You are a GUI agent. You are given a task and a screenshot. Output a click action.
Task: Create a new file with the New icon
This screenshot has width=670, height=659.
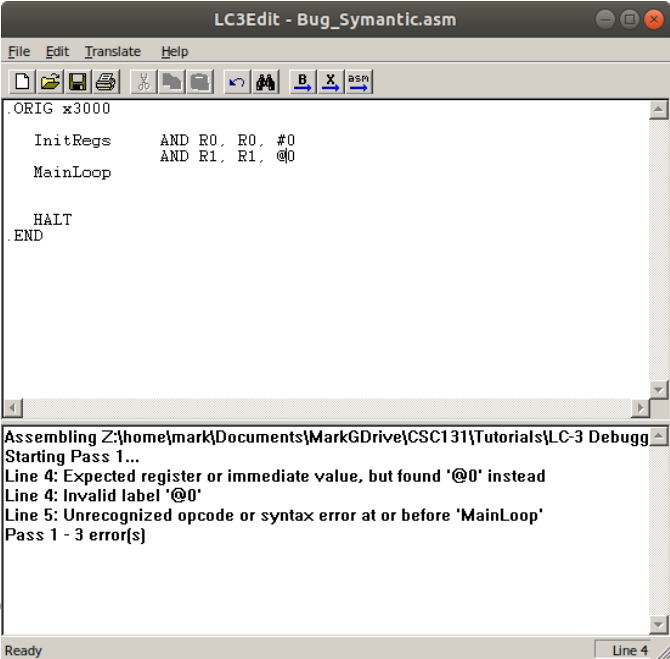pos(22,81)
